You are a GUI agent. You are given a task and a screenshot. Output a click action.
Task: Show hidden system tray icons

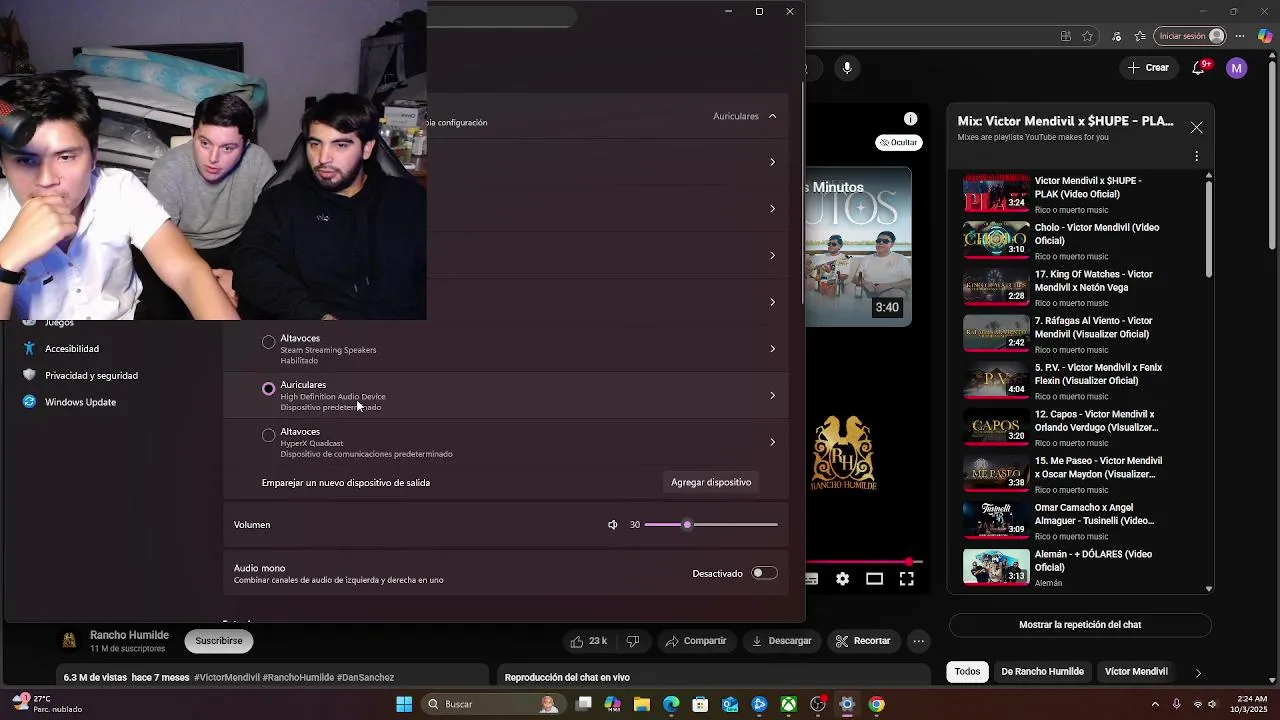(1155, 704)
